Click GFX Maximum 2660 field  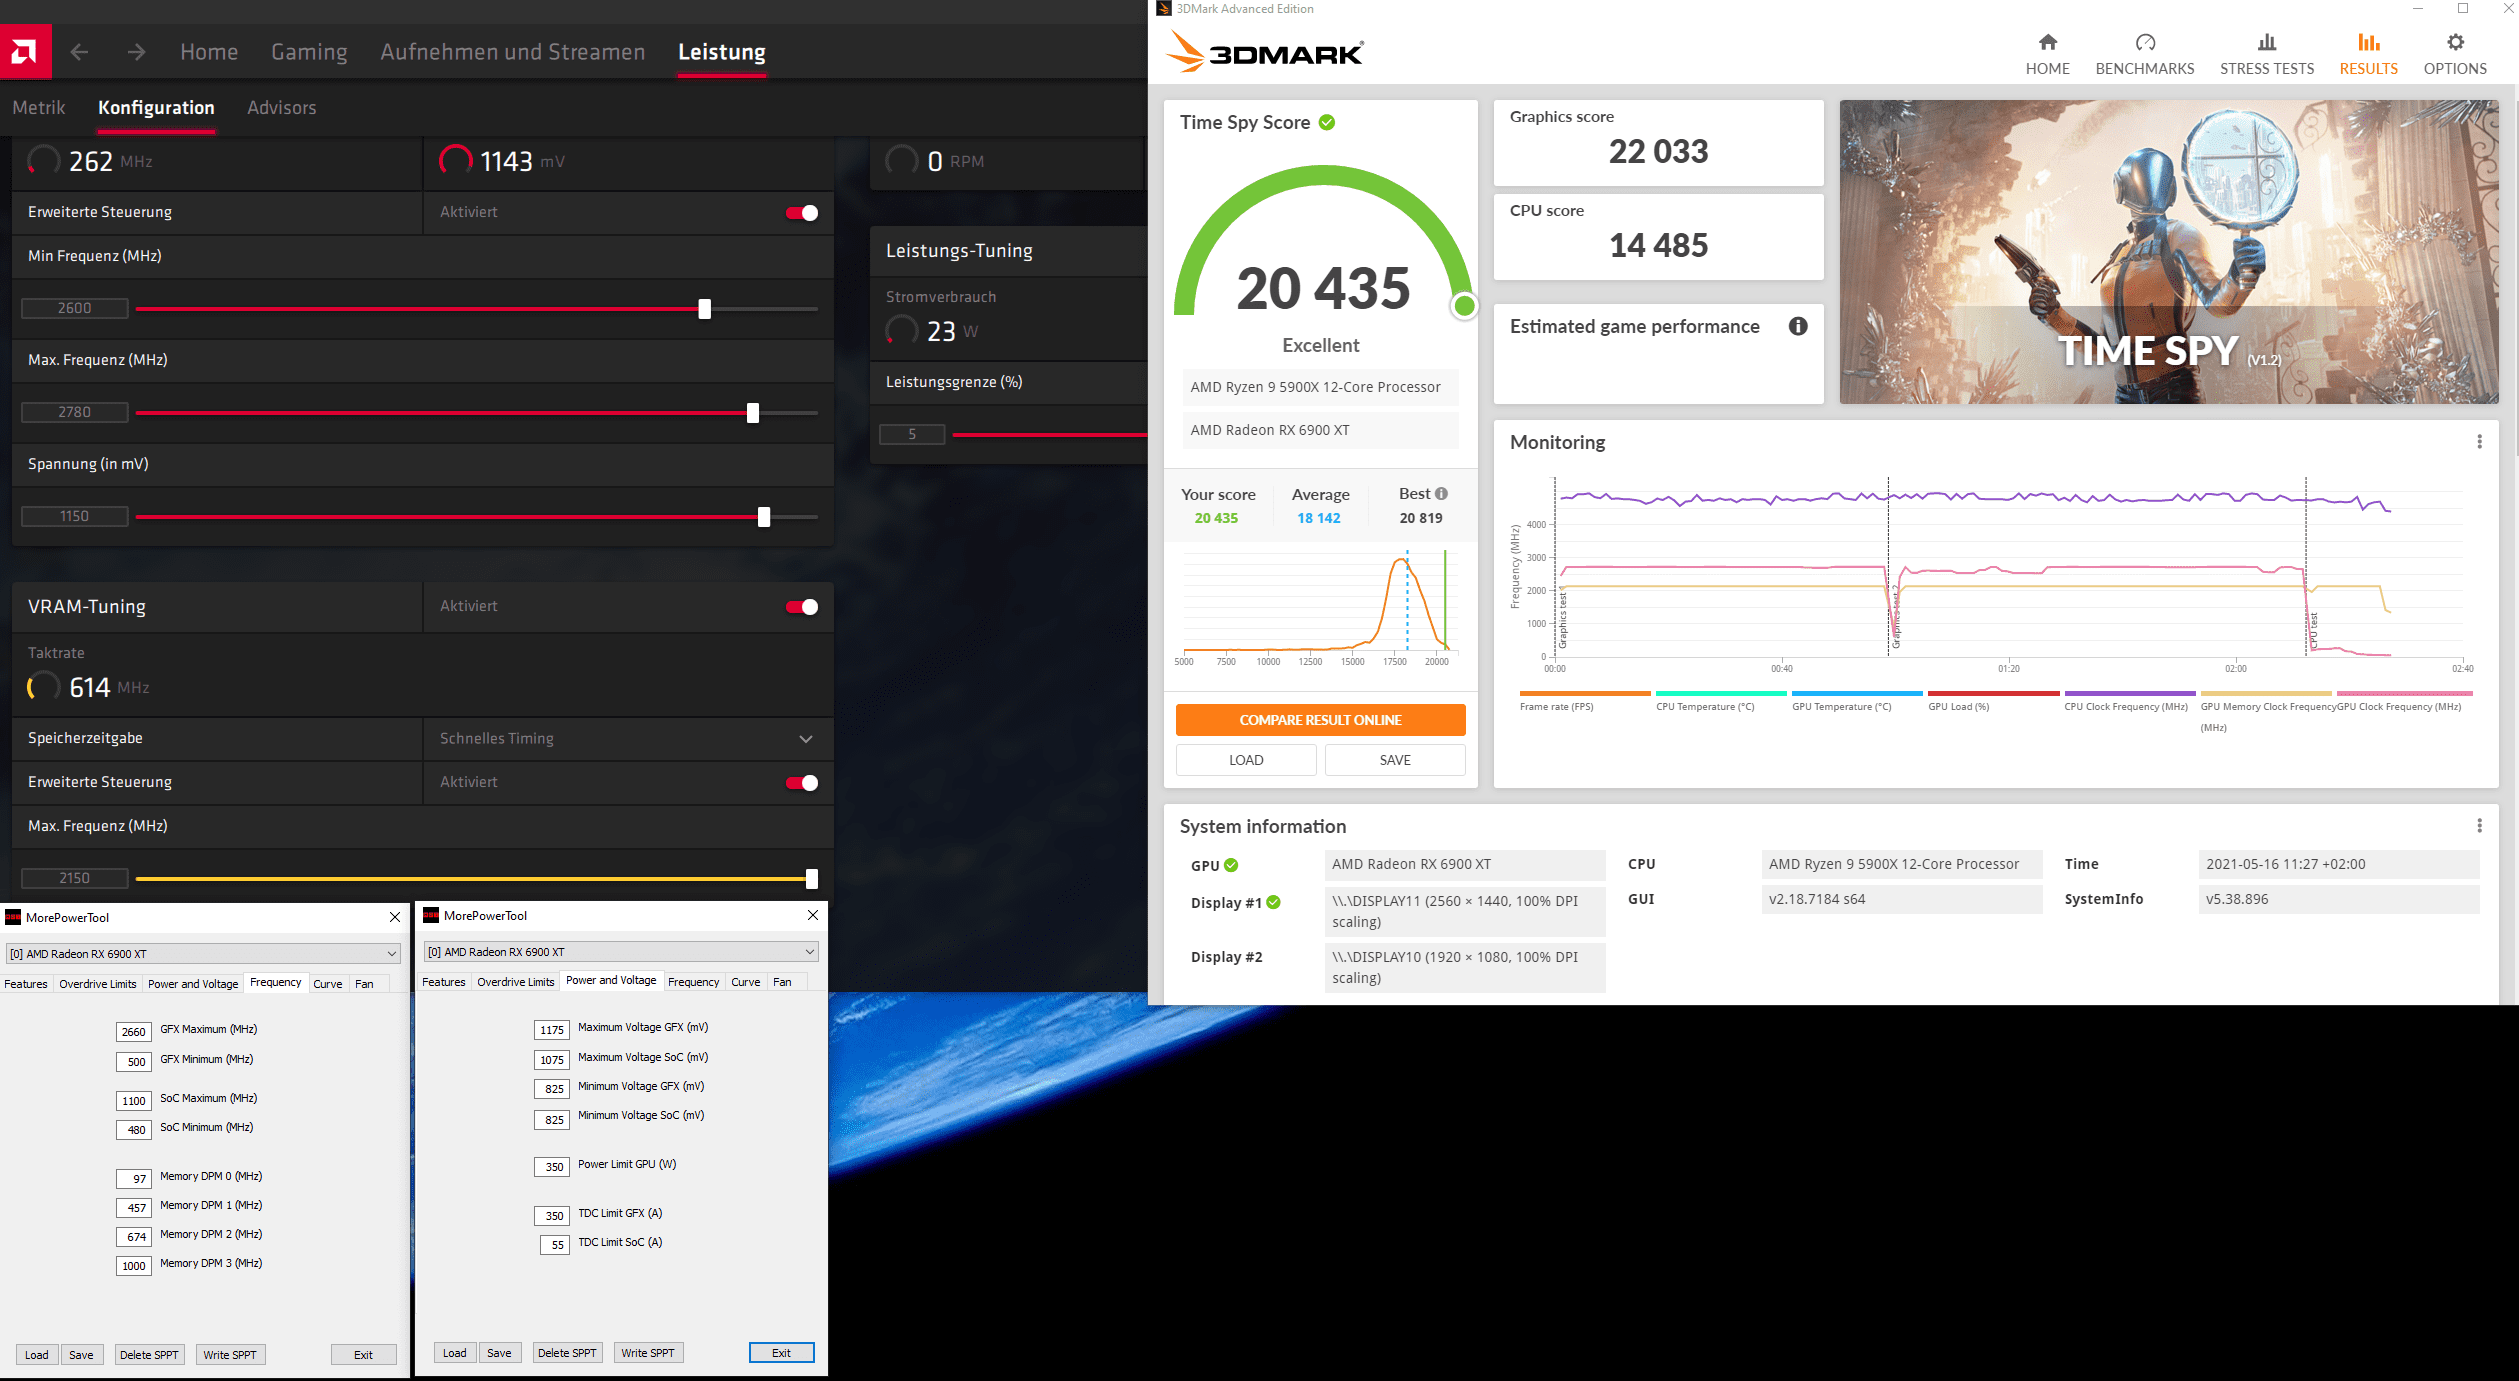point(134,1032)
